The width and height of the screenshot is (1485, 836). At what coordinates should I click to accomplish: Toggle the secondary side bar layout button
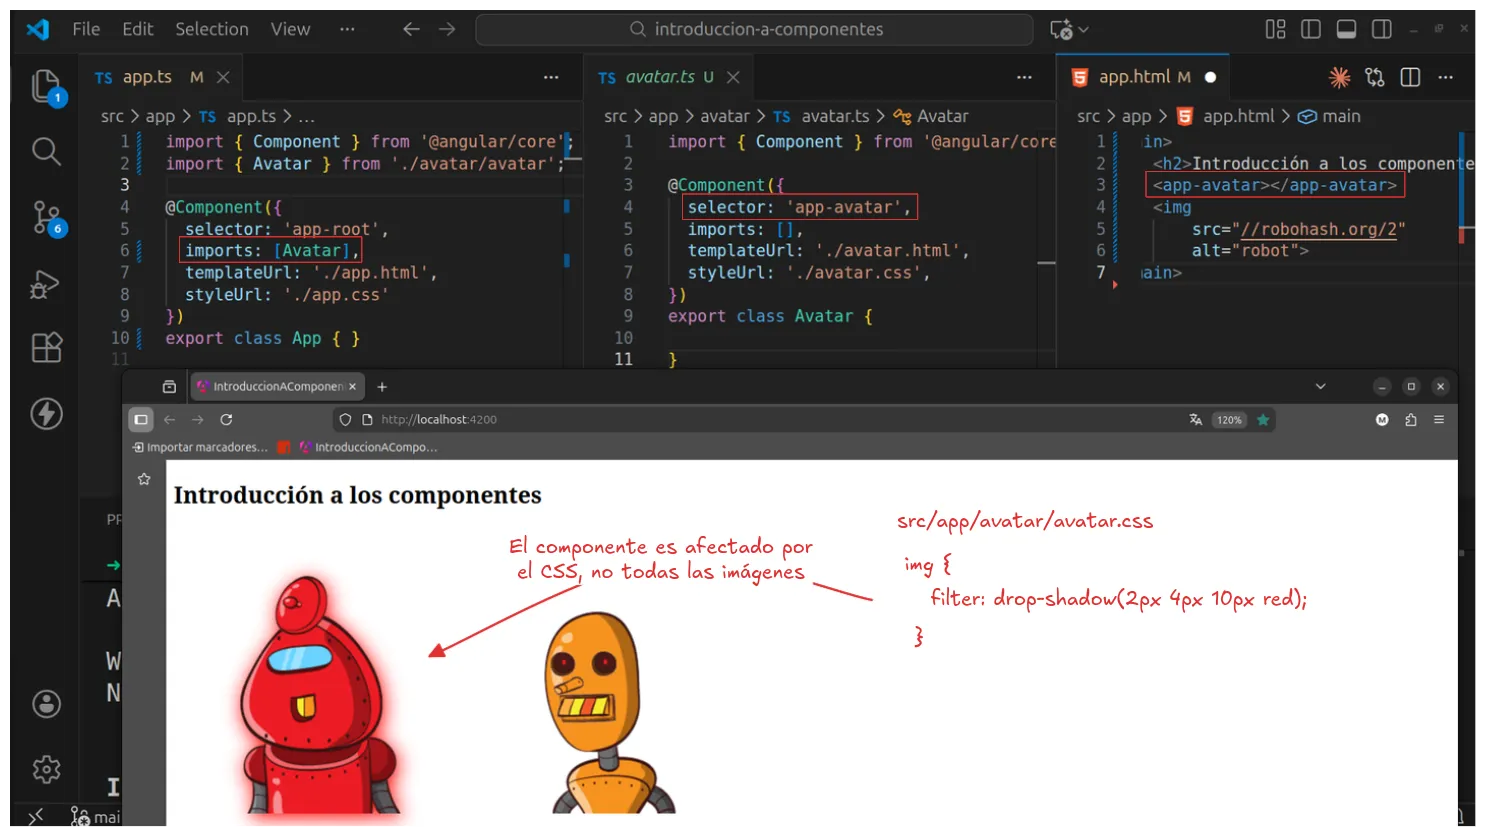pyautogui.click(x=1382, y=29)
